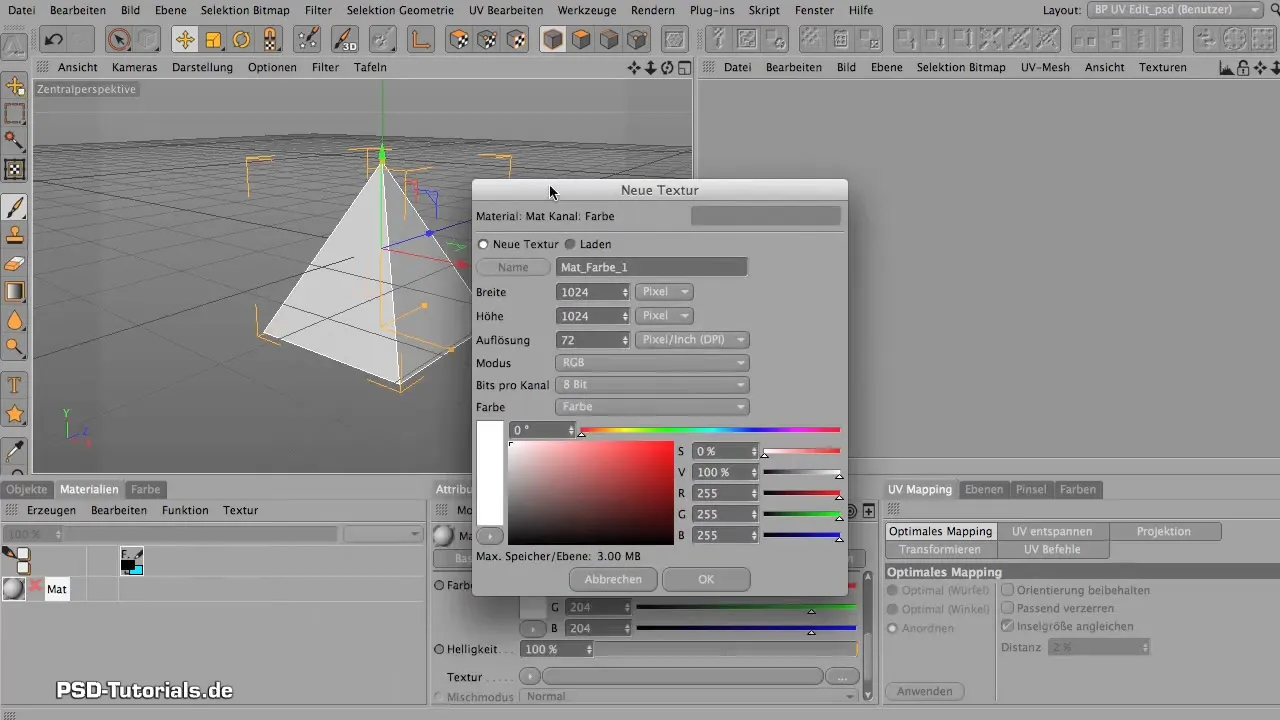Expand the 'Bits pro Kanal' dropdown

point(652,385)
